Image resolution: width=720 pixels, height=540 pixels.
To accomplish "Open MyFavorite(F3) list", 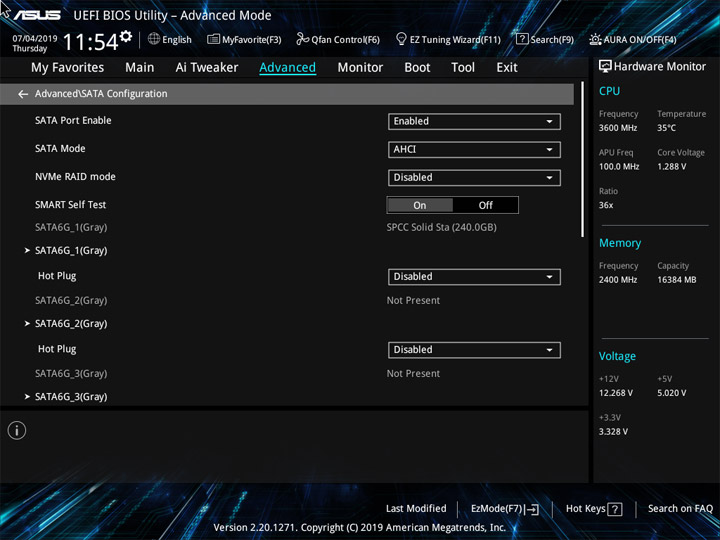I will coord(244,39).
